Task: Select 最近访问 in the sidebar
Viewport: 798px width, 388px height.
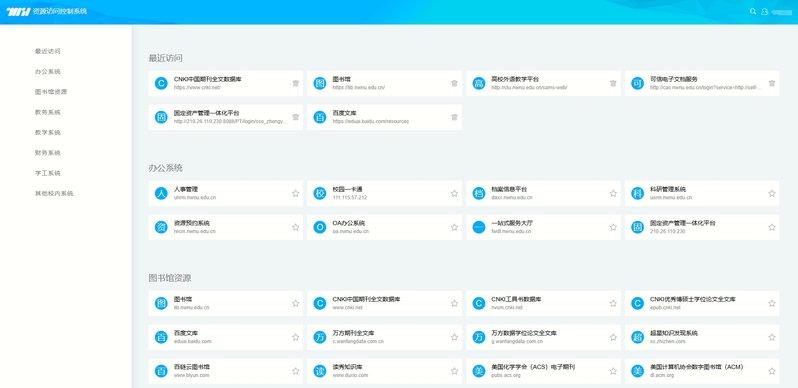Action: click(48, 51)
